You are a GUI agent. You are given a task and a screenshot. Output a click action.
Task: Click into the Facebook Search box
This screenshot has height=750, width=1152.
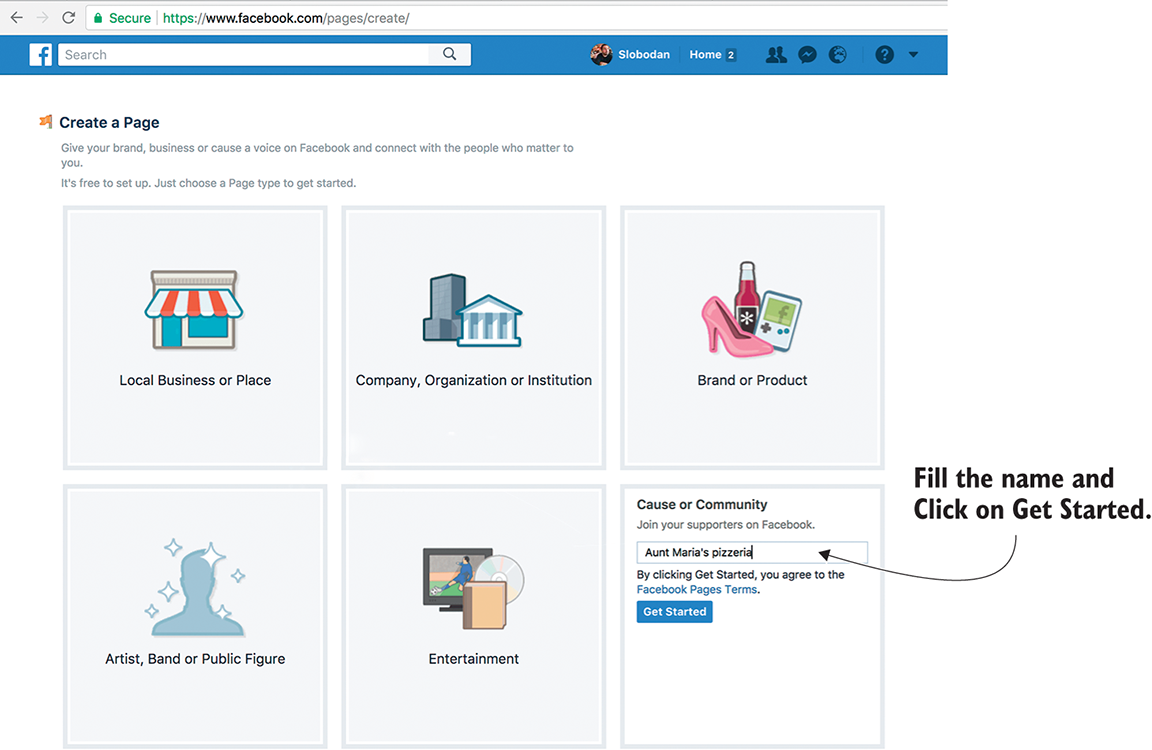pyautogui.click(x=245, y=55)
